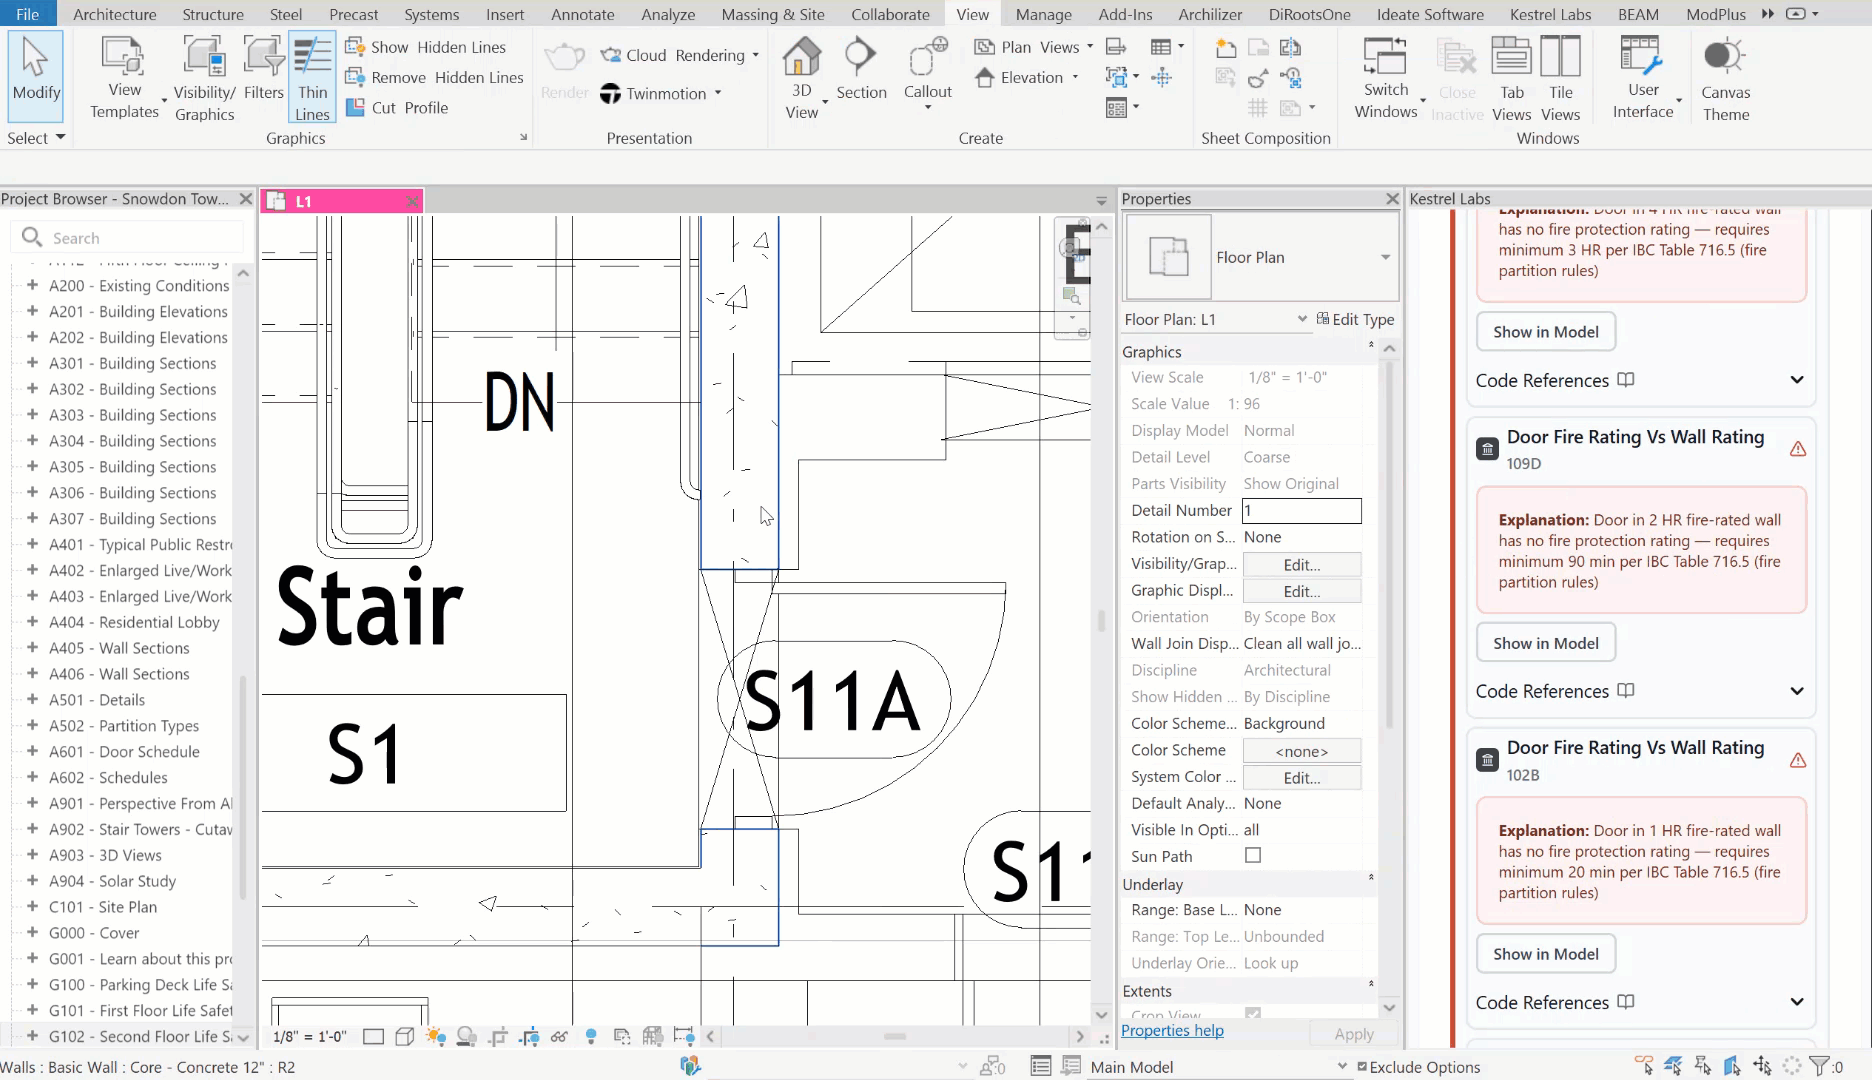The image size is (1872, 1080).
Task: Enable Sun Path in the status bar
Action: click(435, 1037)
